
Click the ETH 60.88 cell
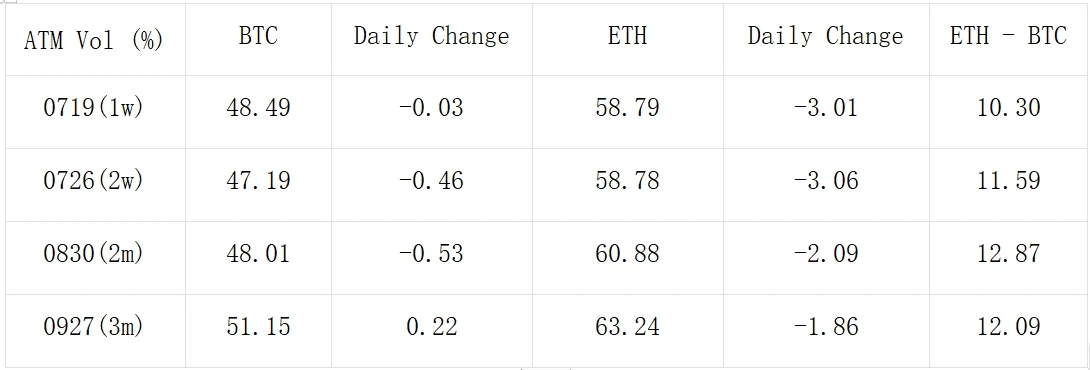(627, 257)
